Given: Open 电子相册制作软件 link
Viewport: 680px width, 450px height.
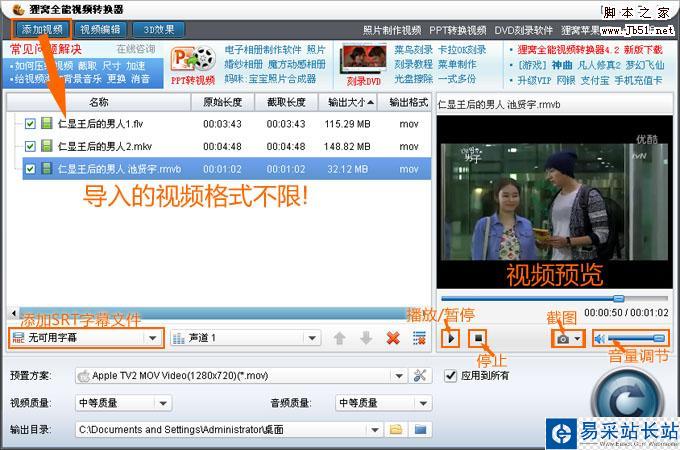Looking at the screenshot, I should pyautogui.click(x=263, y=49).
